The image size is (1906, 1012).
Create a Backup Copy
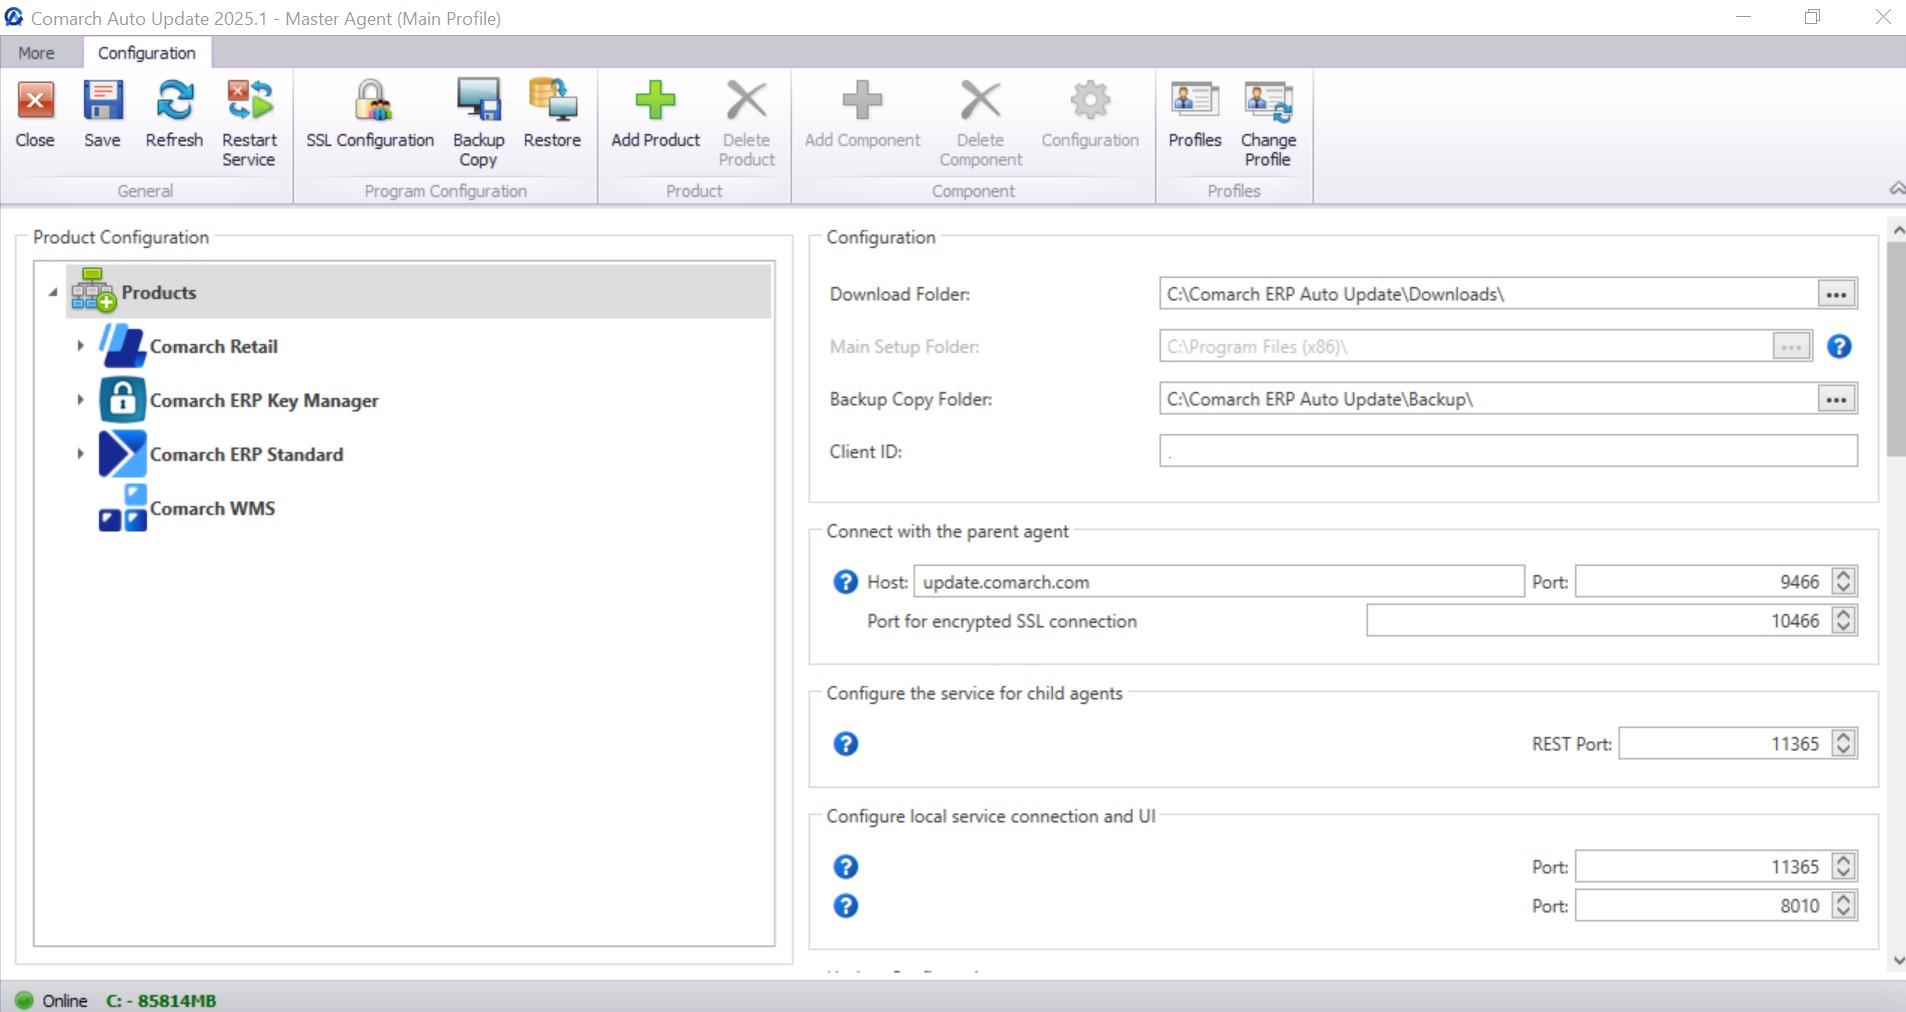tap(479, 101)
